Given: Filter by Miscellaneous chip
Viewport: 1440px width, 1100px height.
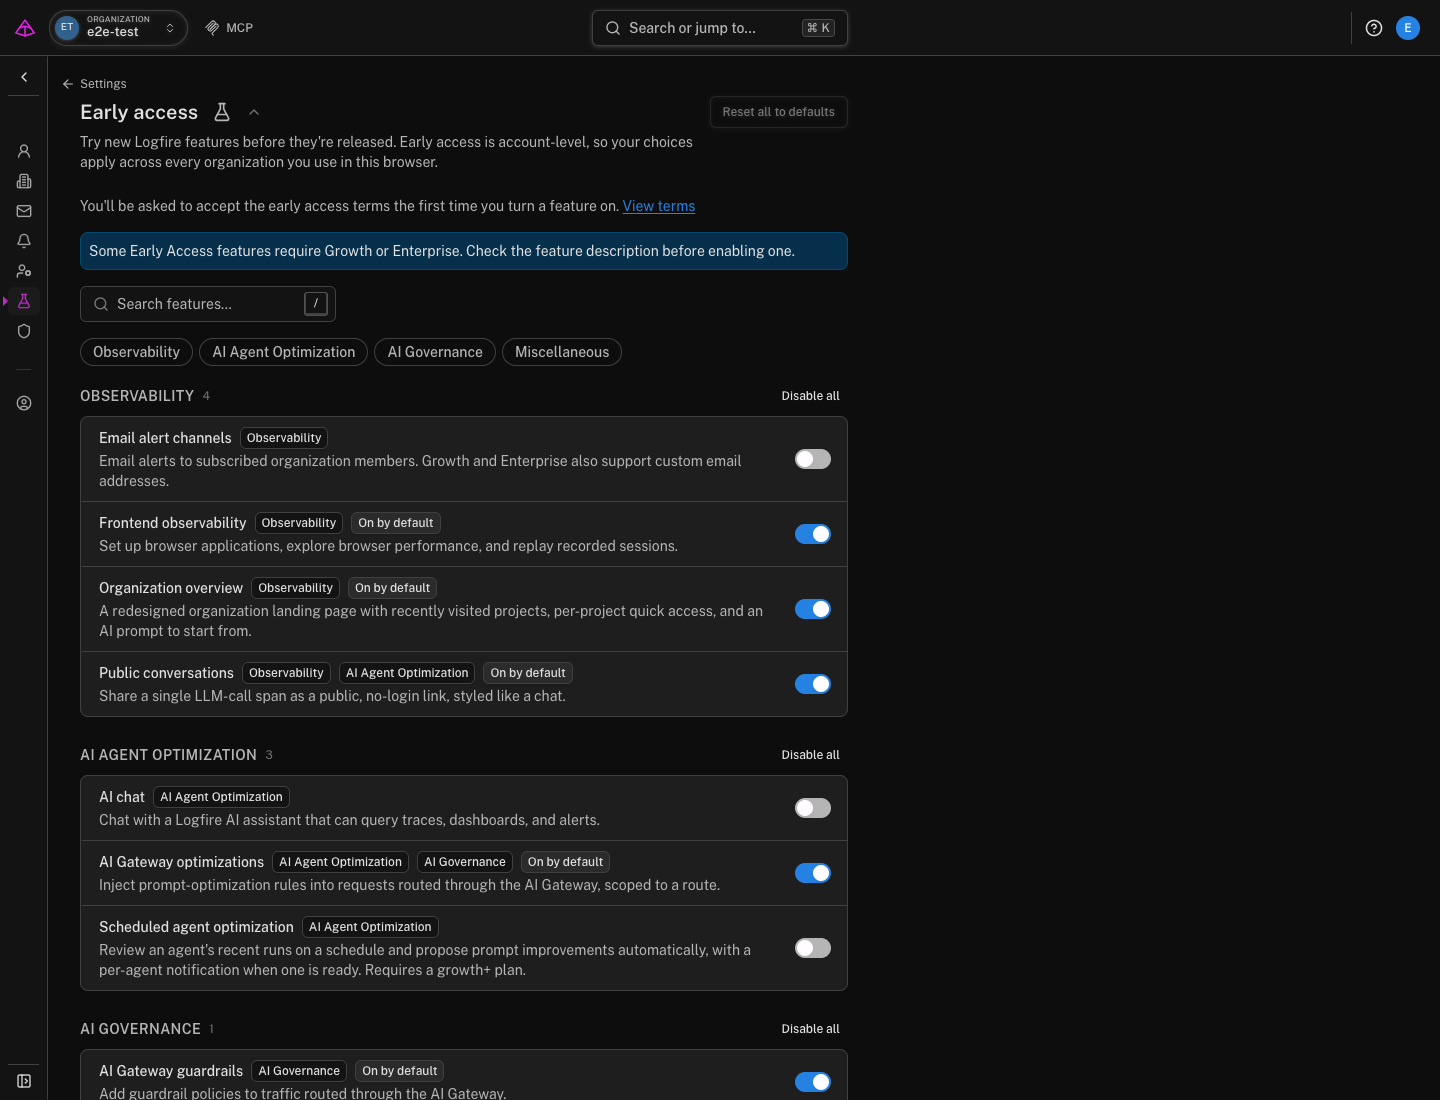Looking at the screenshot, I should pos(562,352).
